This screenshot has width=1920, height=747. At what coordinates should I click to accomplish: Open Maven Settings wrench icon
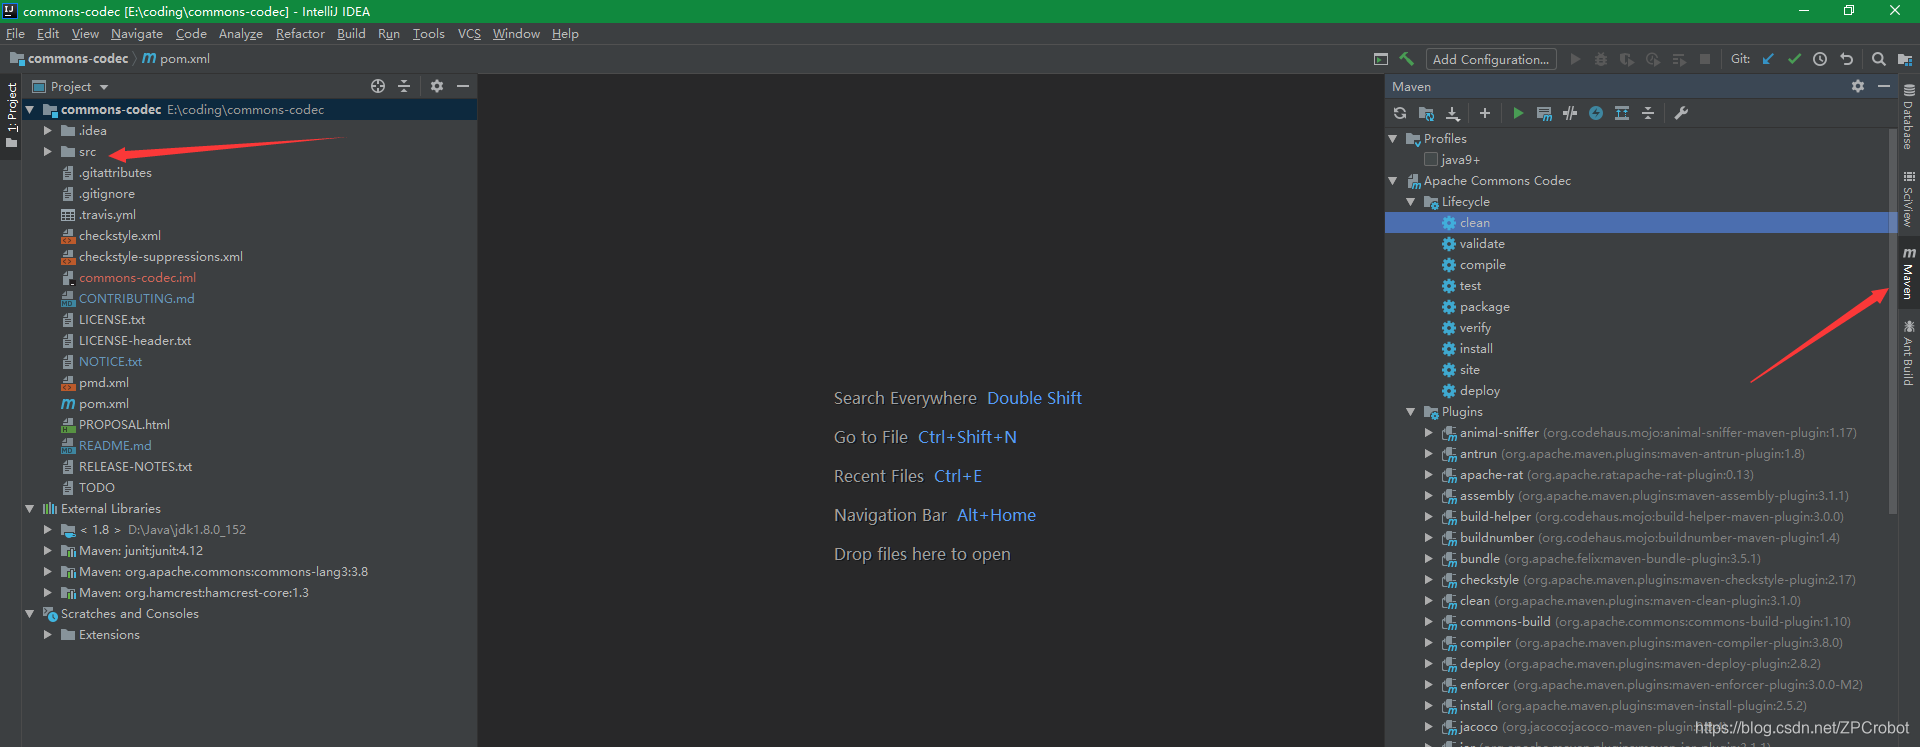(x=1681, y=113)
